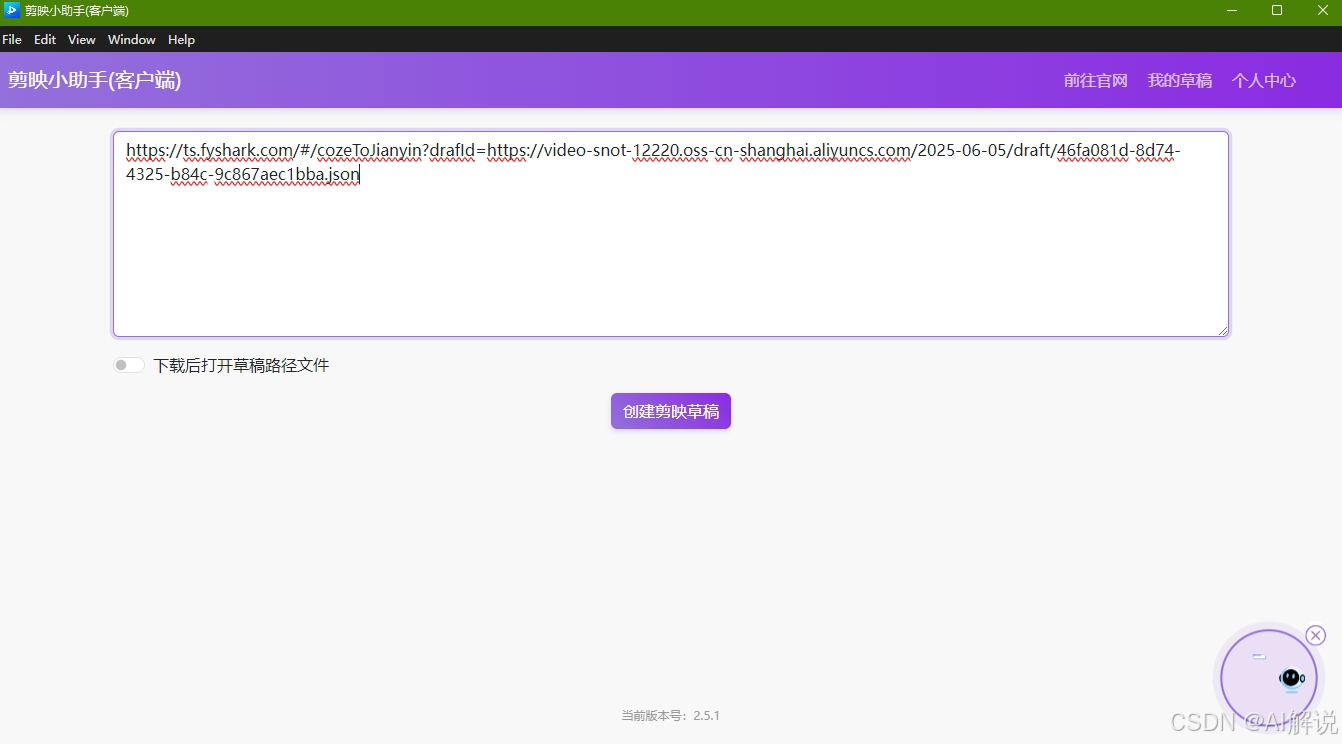Open the View menu
The image size is (1342, 744).
click(x=82, y=40)
